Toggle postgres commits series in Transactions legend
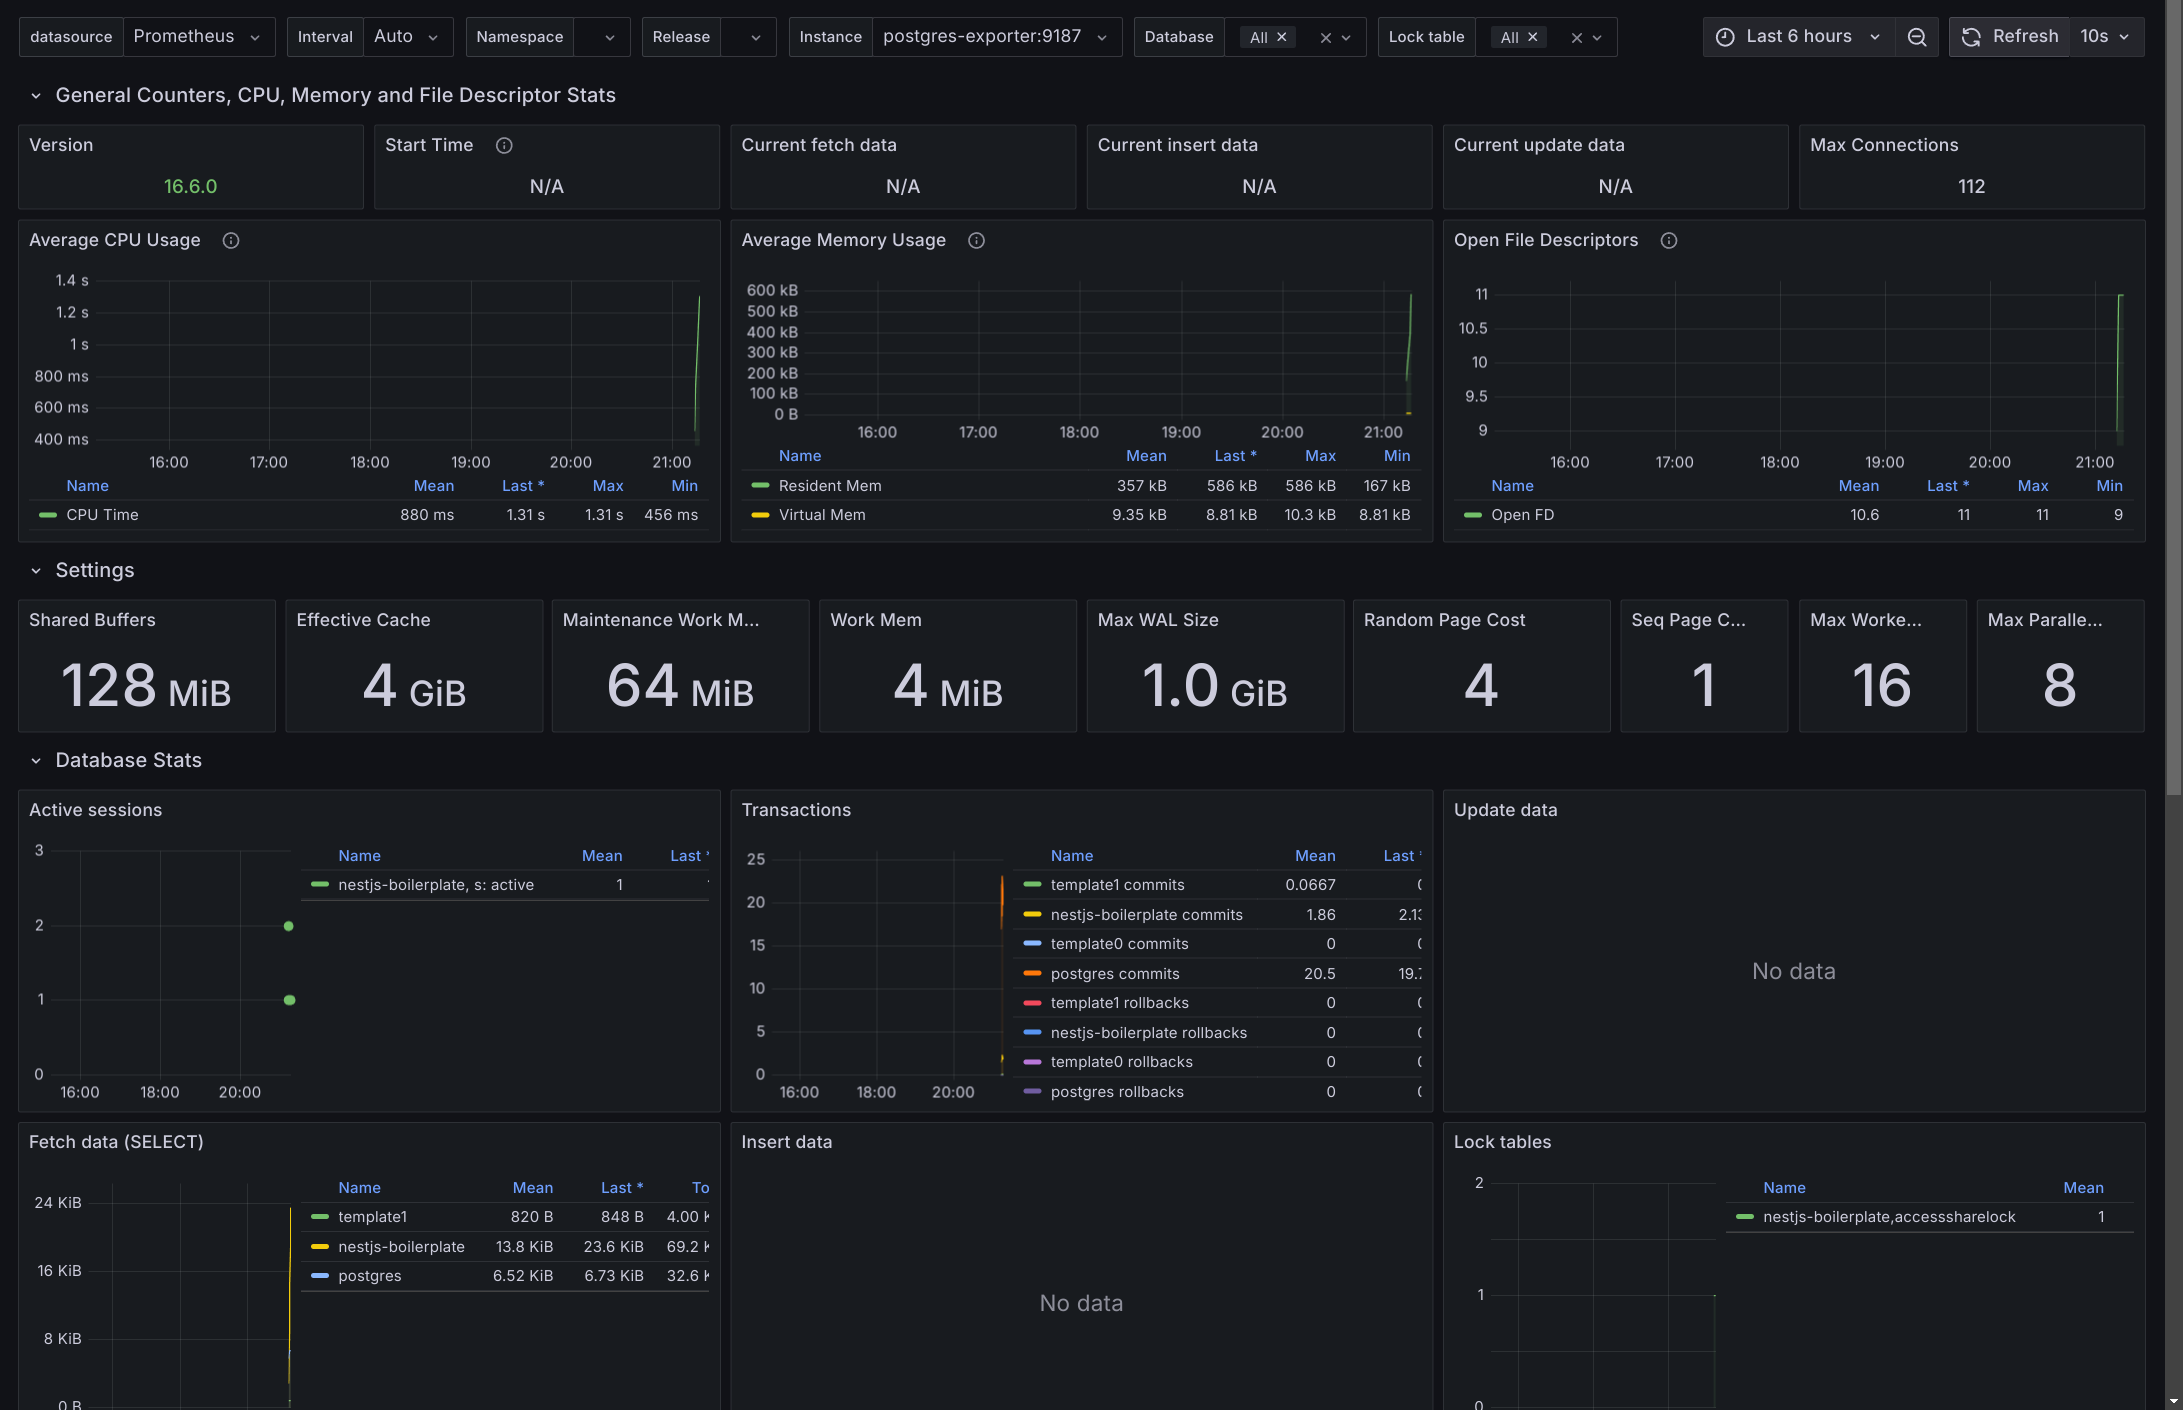2183x1410 pixels. 1114,974
